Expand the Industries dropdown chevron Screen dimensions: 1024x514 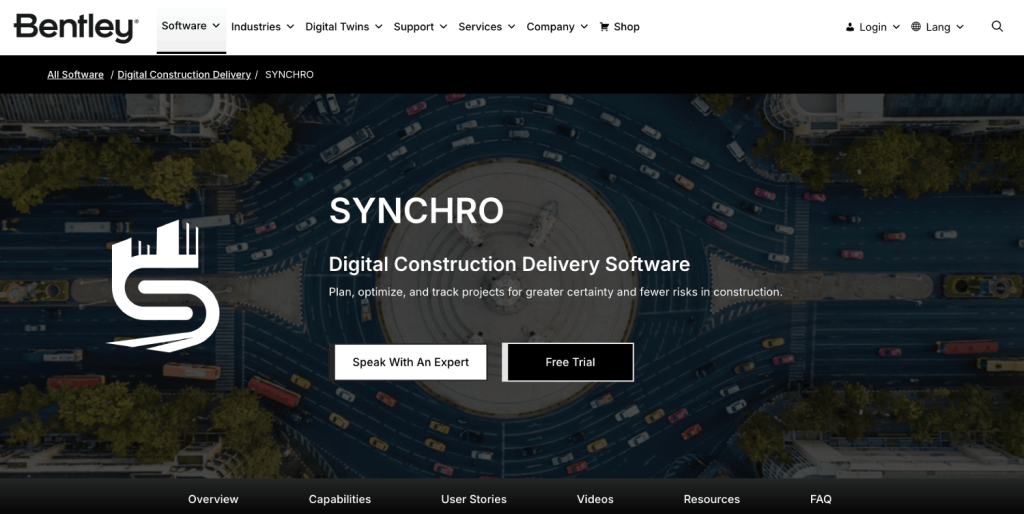[x=290, y=27]
